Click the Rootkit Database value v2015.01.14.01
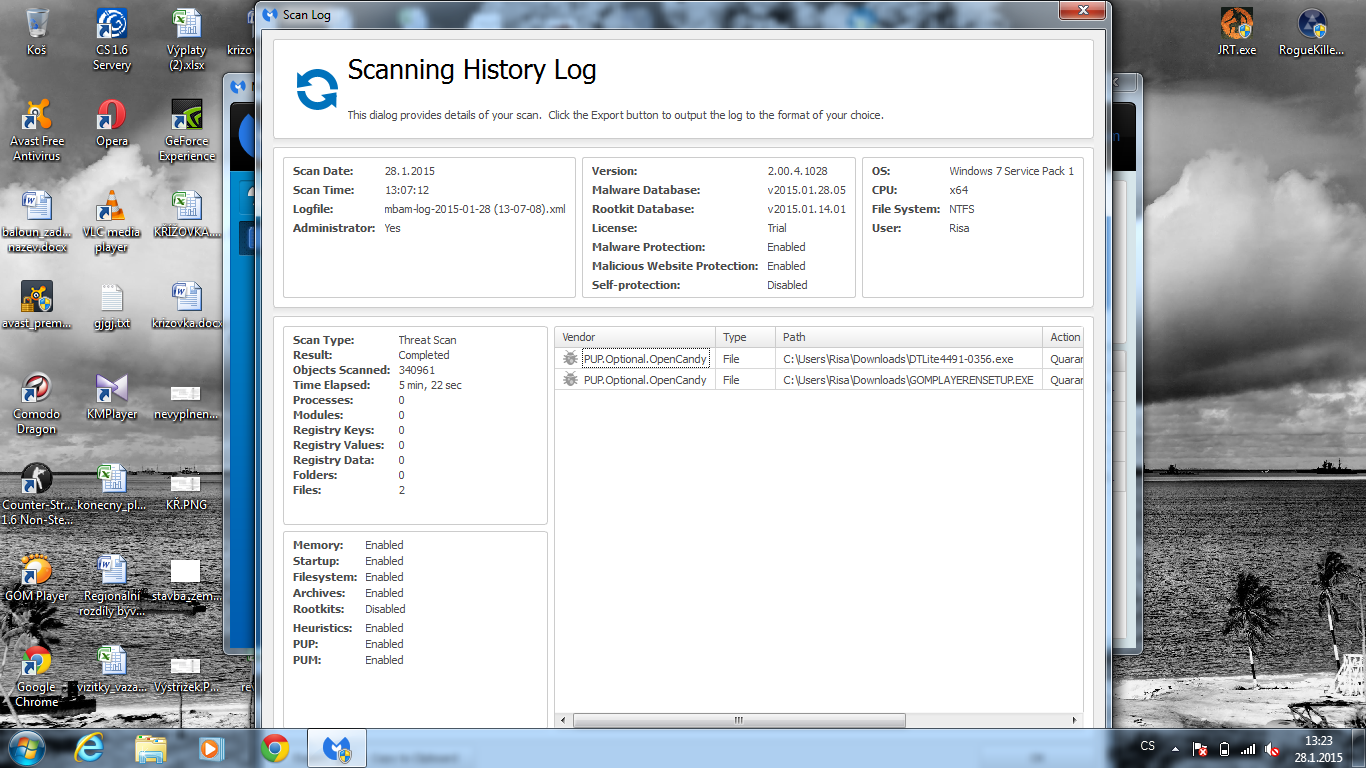The height and width of the screenshot is (770, 1367). click(806, 209)
